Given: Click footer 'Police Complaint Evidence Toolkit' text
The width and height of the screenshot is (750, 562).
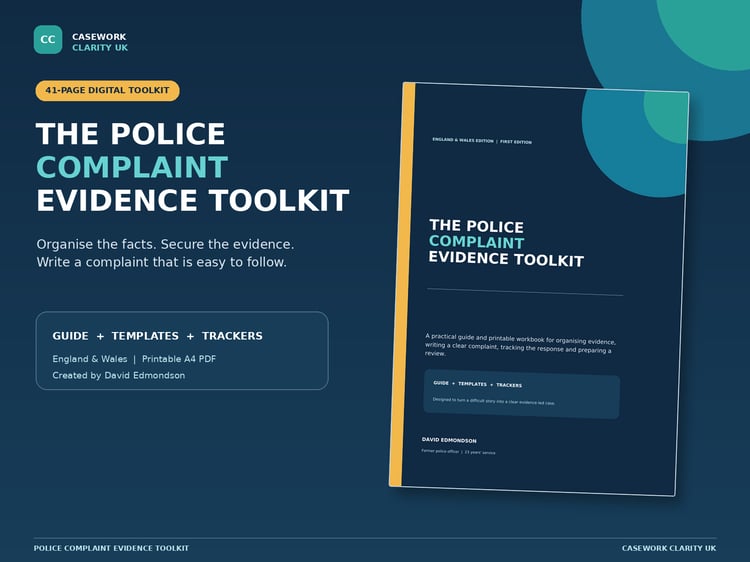Looking at the screenshot, I should click(x=111, y=548).
